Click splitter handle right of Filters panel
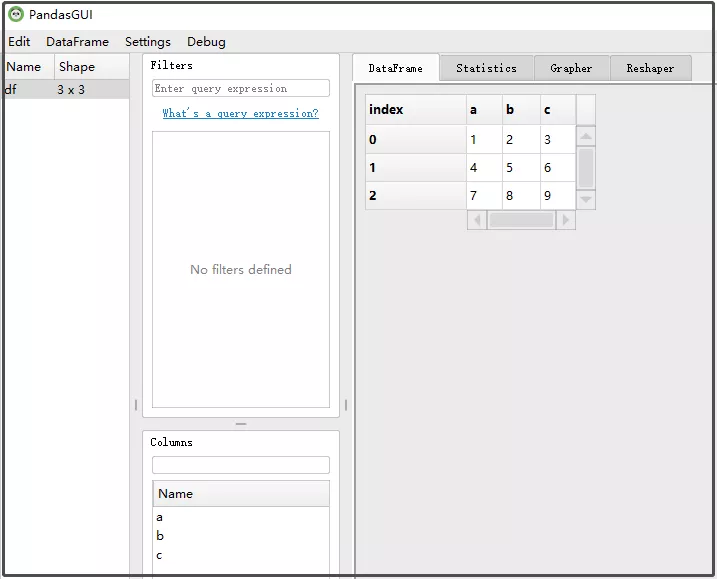 click(346, 405)
